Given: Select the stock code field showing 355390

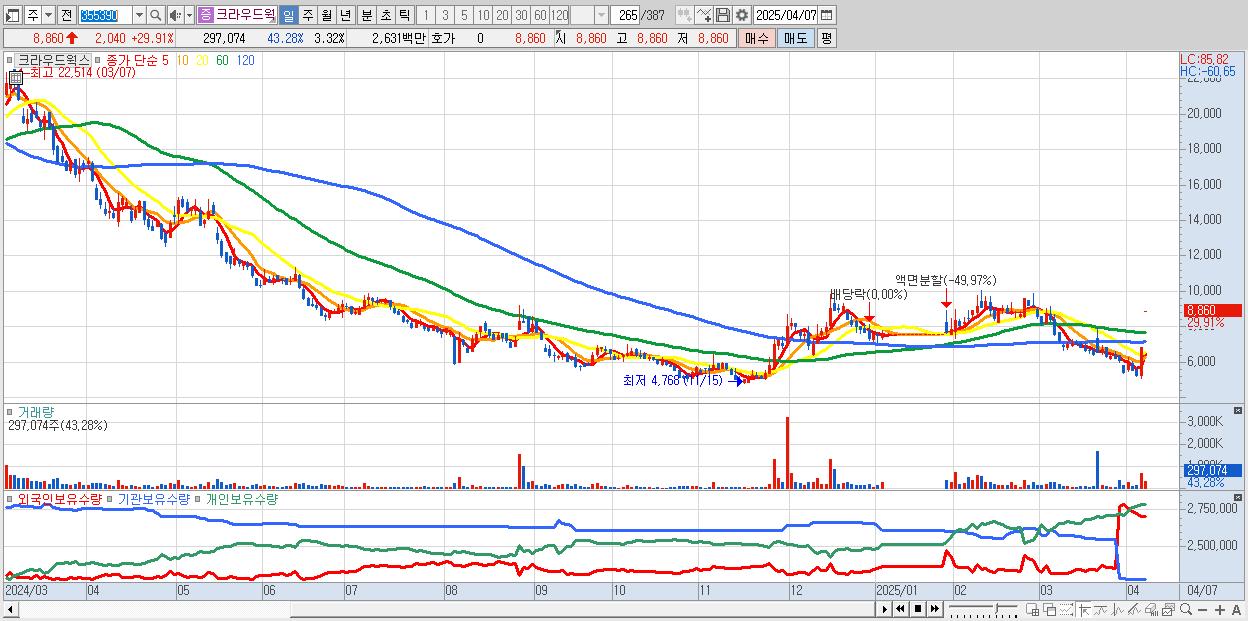Looking at the screenshot, I should click(104, 15).
